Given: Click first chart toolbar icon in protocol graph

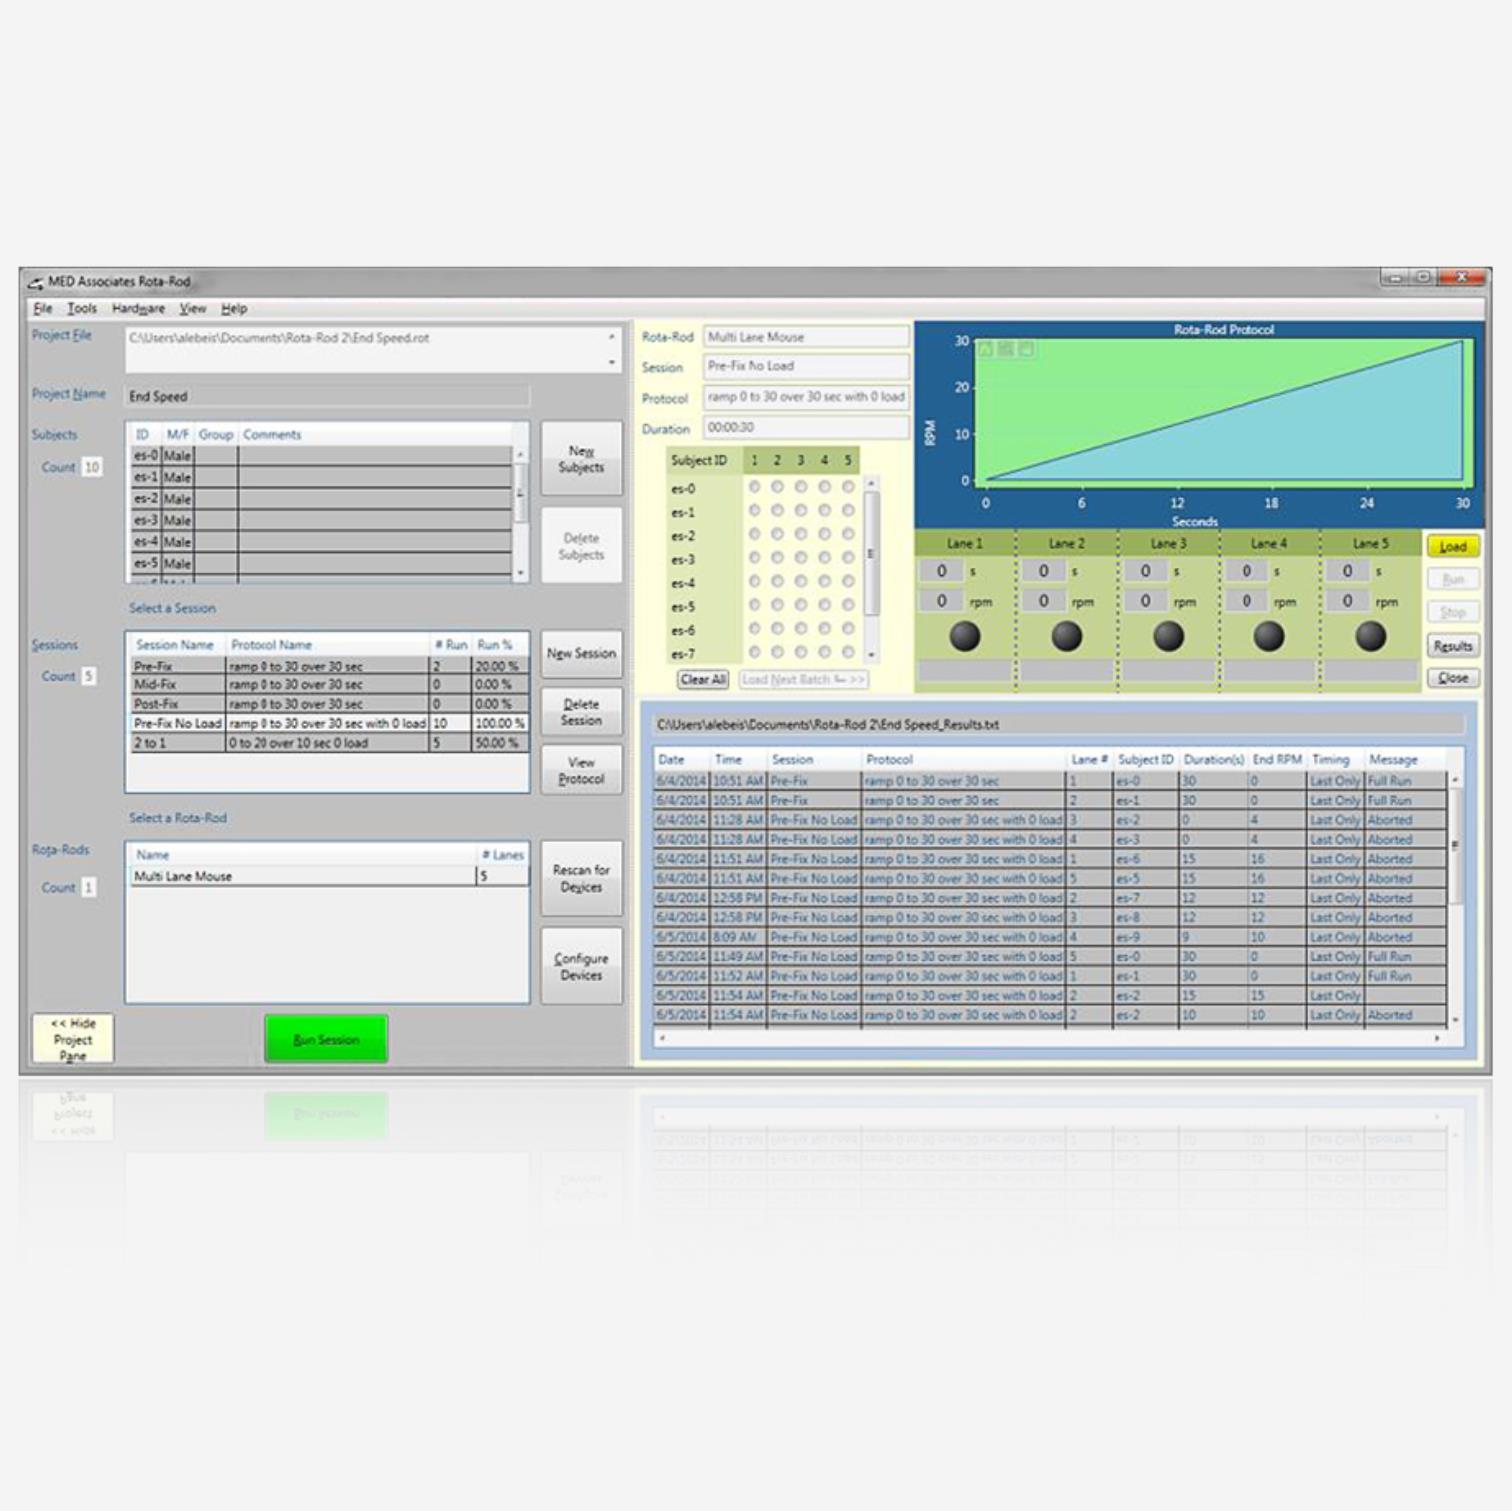Looking at the screenshot, I should pyautogui.click(x=986, y=348).
